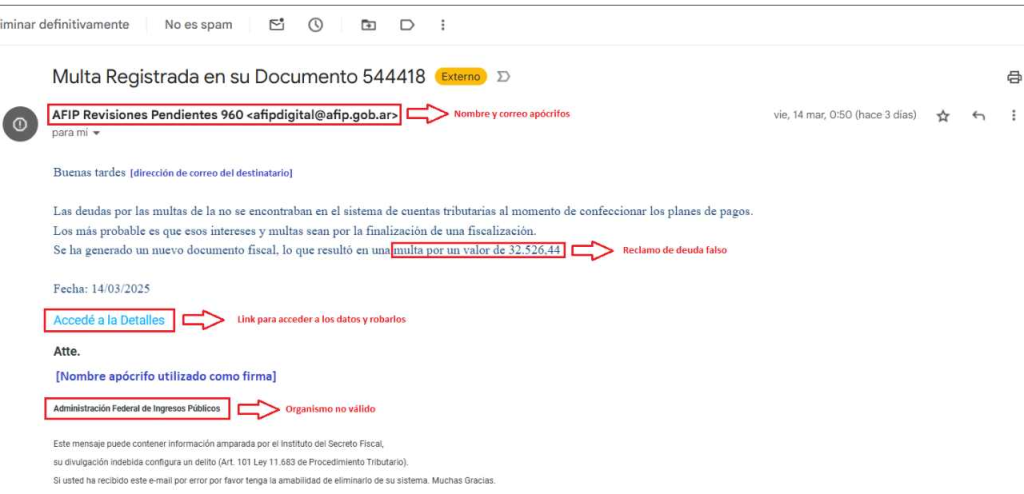Click greeting text 'Buenas tardes'

[89, 173]
